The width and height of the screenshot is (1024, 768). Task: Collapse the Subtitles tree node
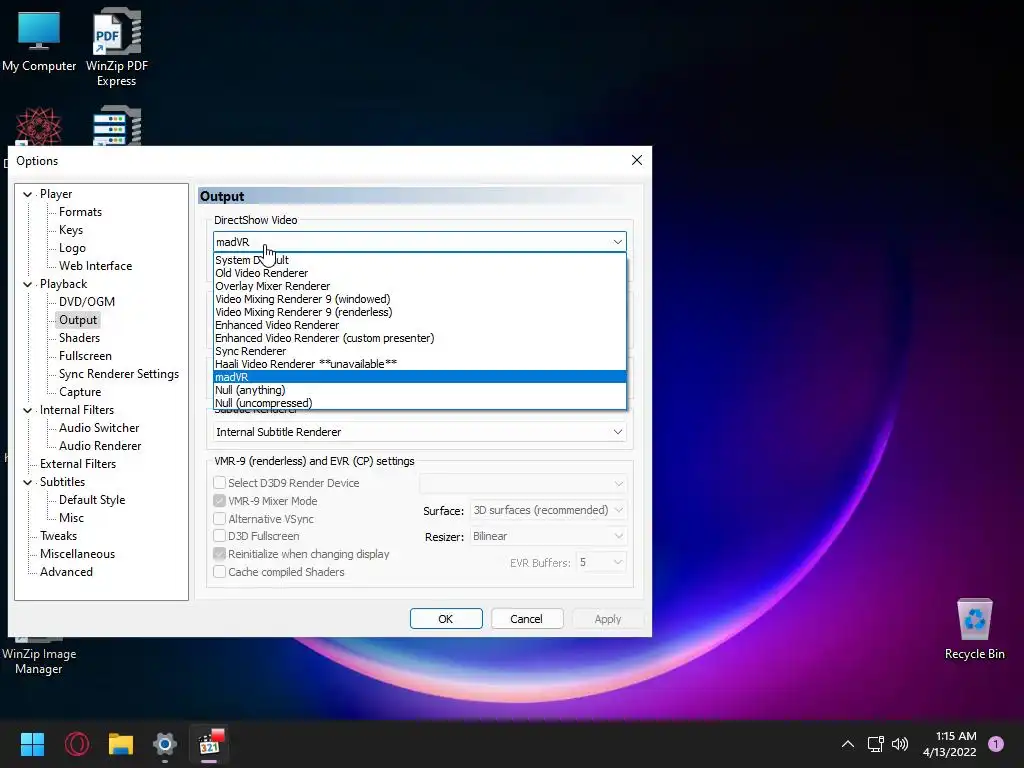27,482
